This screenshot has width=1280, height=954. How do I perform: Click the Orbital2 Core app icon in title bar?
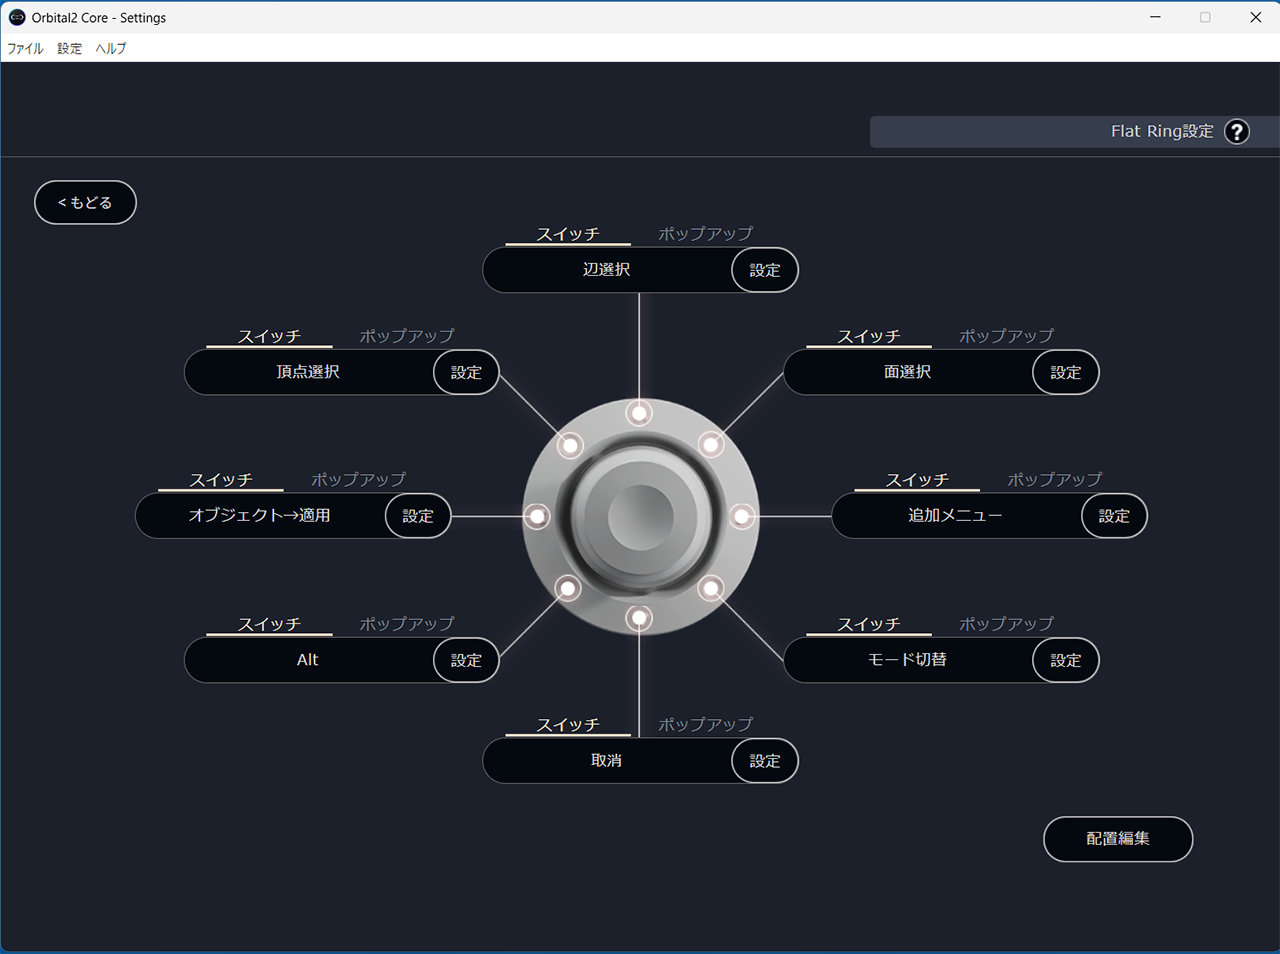click(x=17, y=17)
